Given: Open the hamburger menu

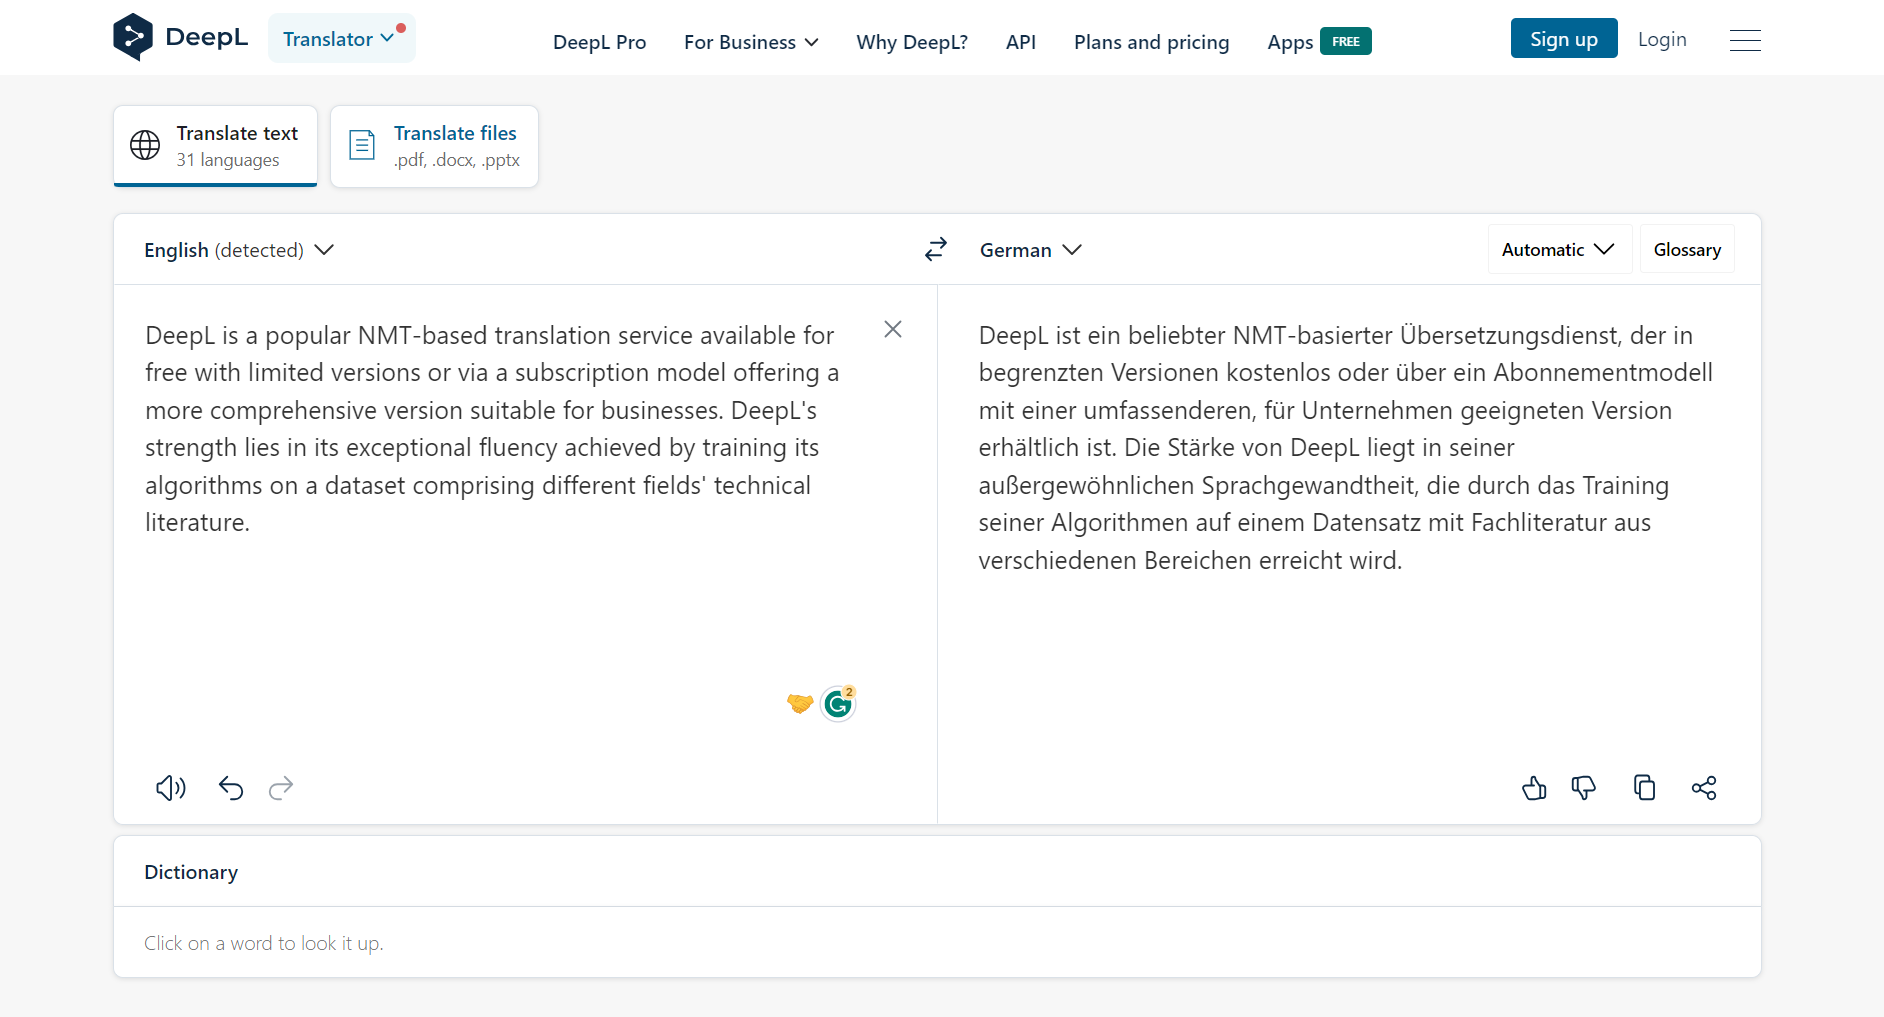Looking at the screenshot, I should 1745,40.
